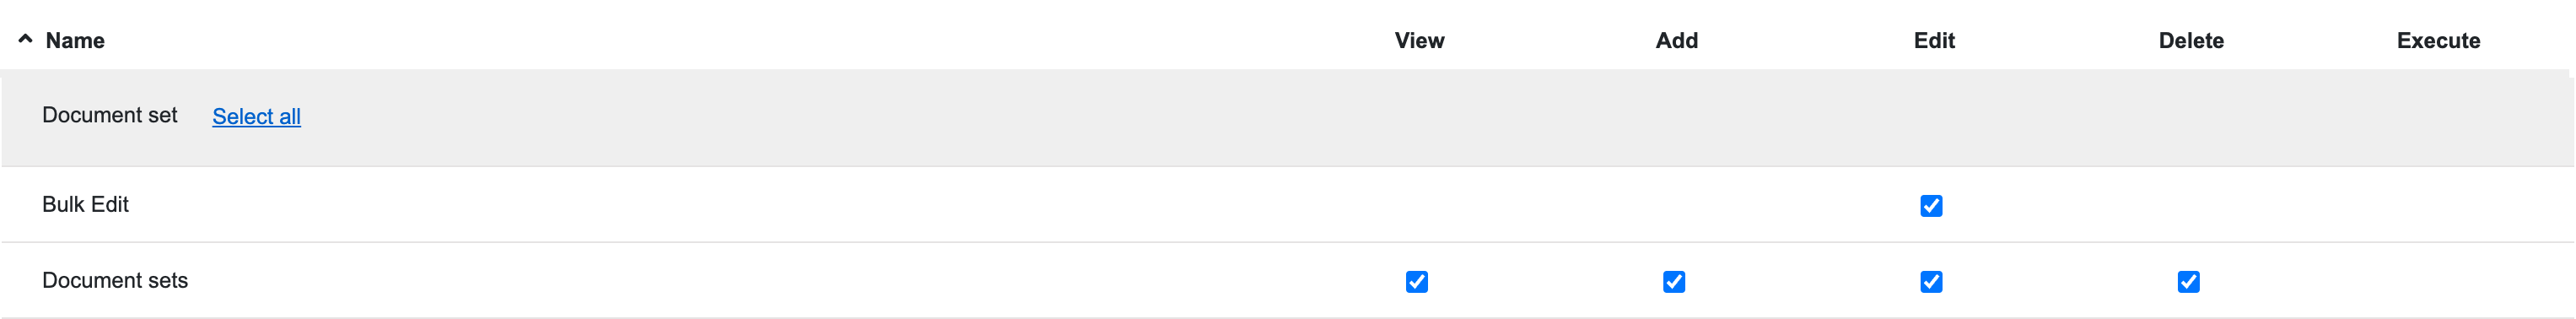Select the Document sets row name
Image resolution: width=2576 pixels, height=319 pixels.
(115, 280)
